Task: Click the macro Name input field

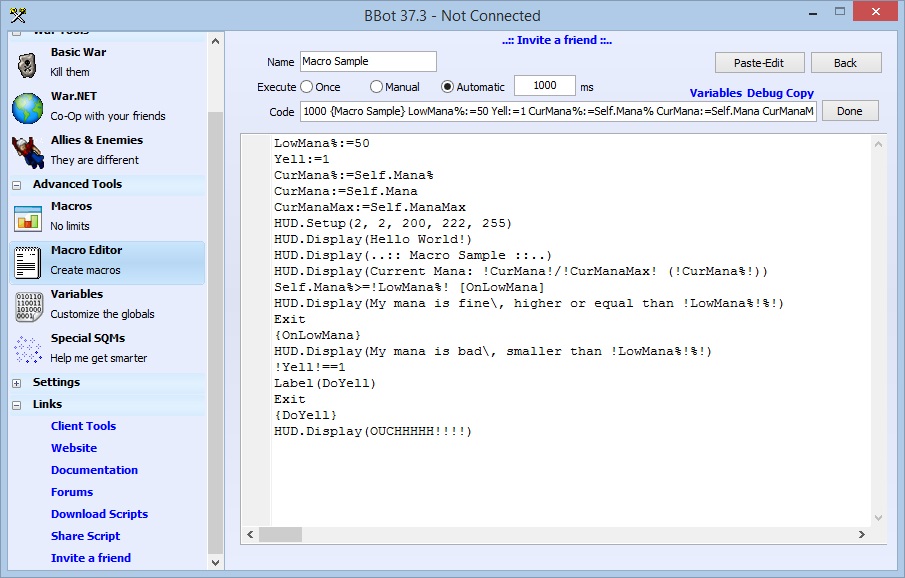Action: click(x=367, y=62)
